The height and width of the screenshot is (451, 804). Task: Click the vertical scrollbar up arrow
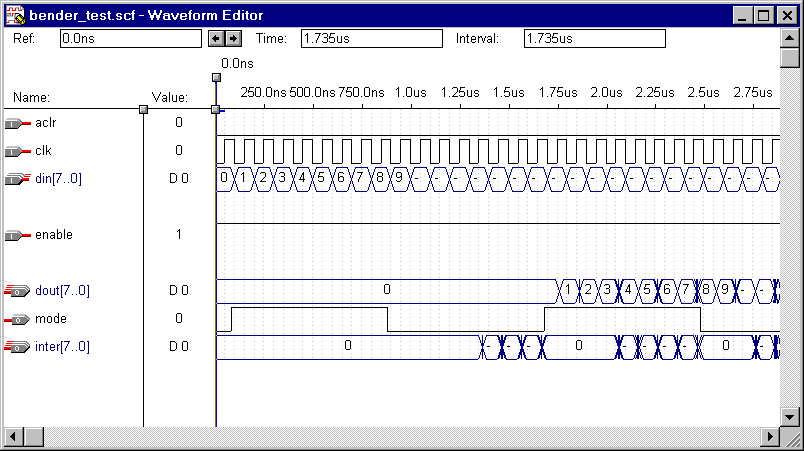coord(790,38)
